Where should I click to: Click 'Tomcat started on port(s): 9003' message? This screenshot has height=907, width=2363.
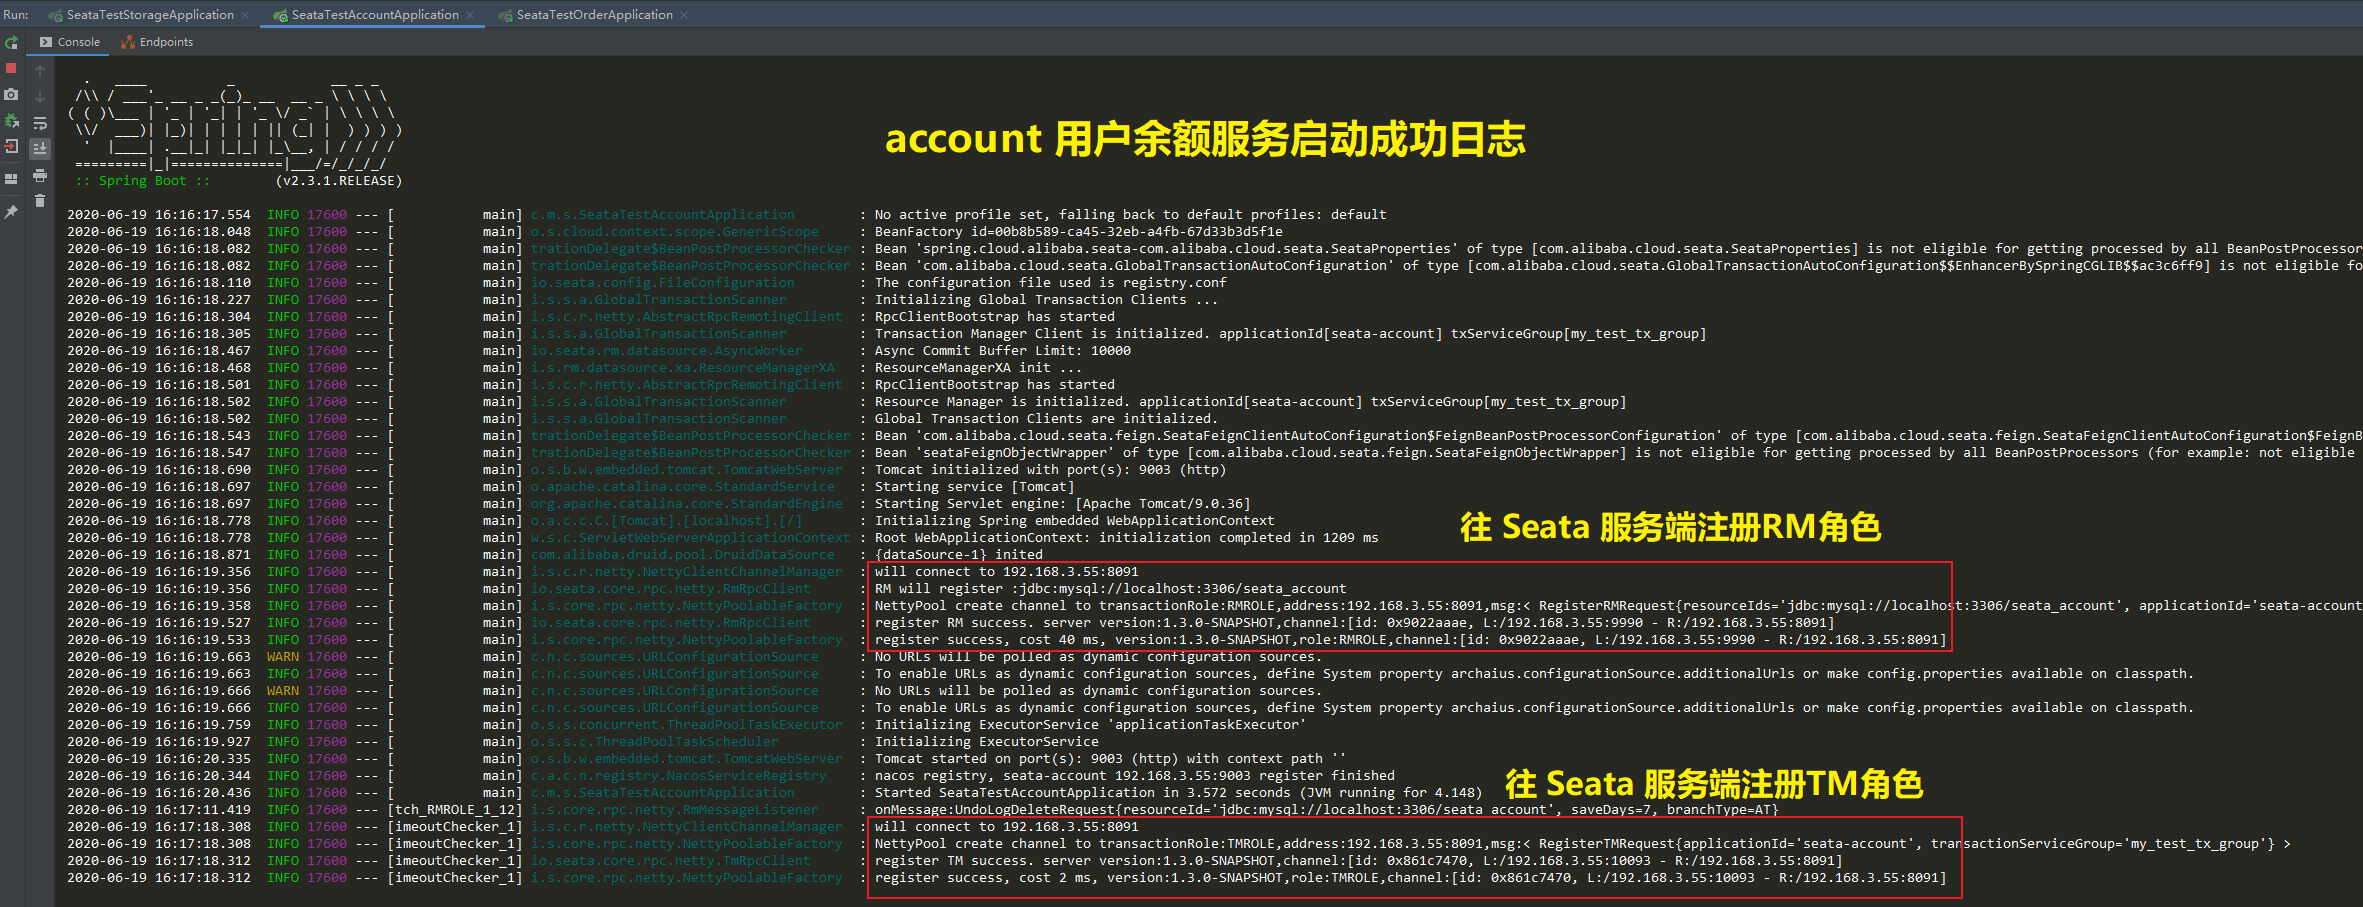tap(1110, 759)
